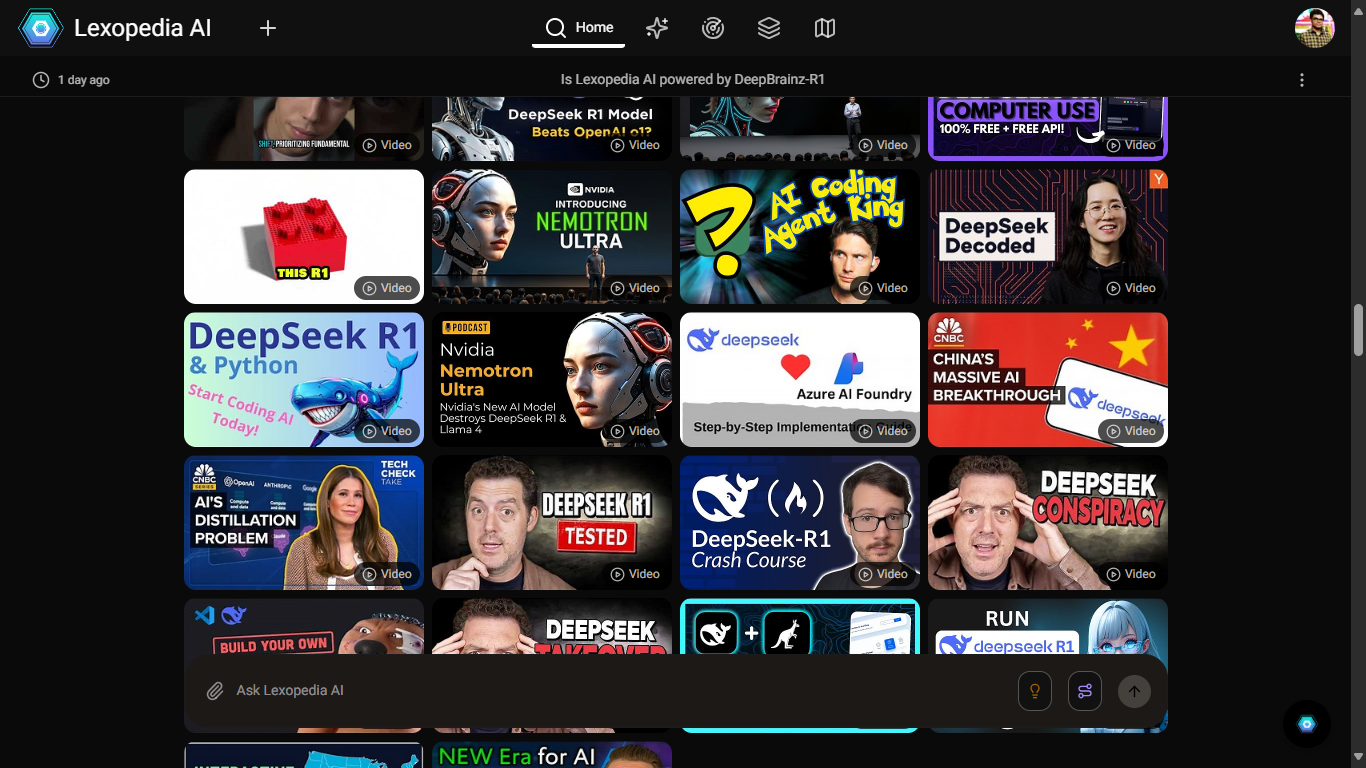The image size is (1366, 768).
Task: Open the Home tab
Action: point(579,28)
